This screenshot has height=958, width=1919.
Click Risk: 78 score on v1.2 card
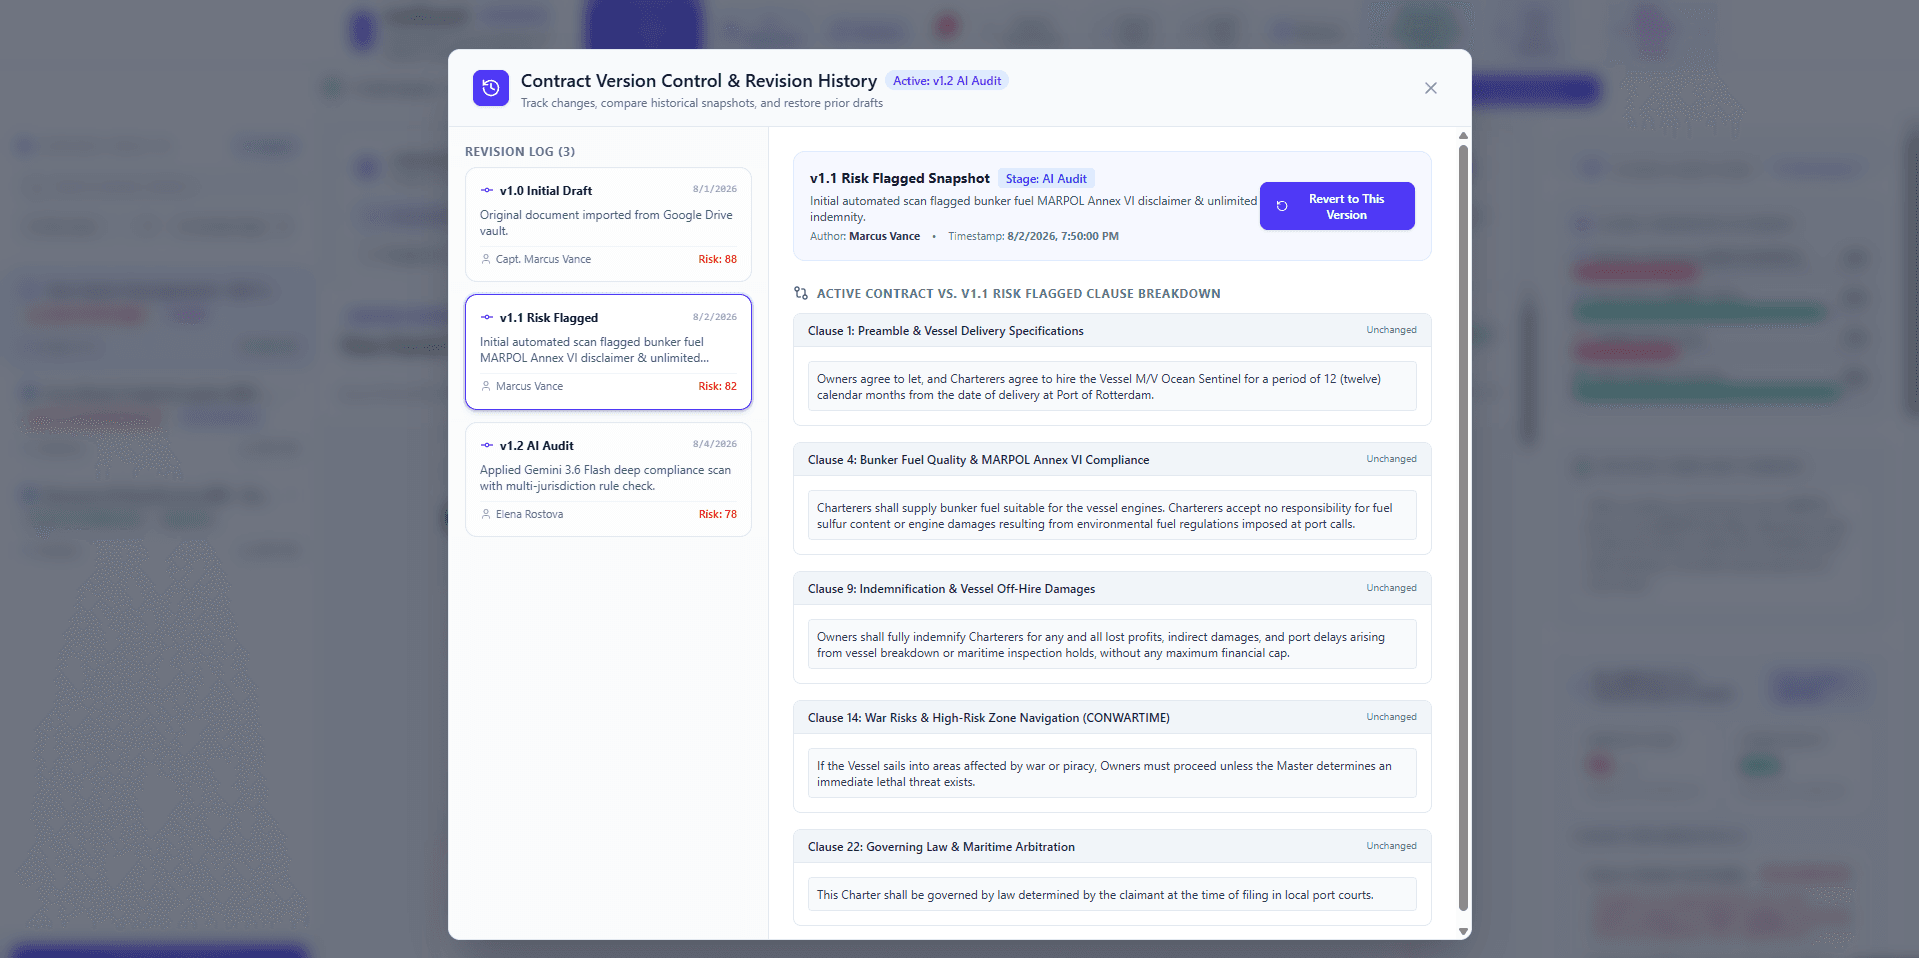click(x=717, y=514)
